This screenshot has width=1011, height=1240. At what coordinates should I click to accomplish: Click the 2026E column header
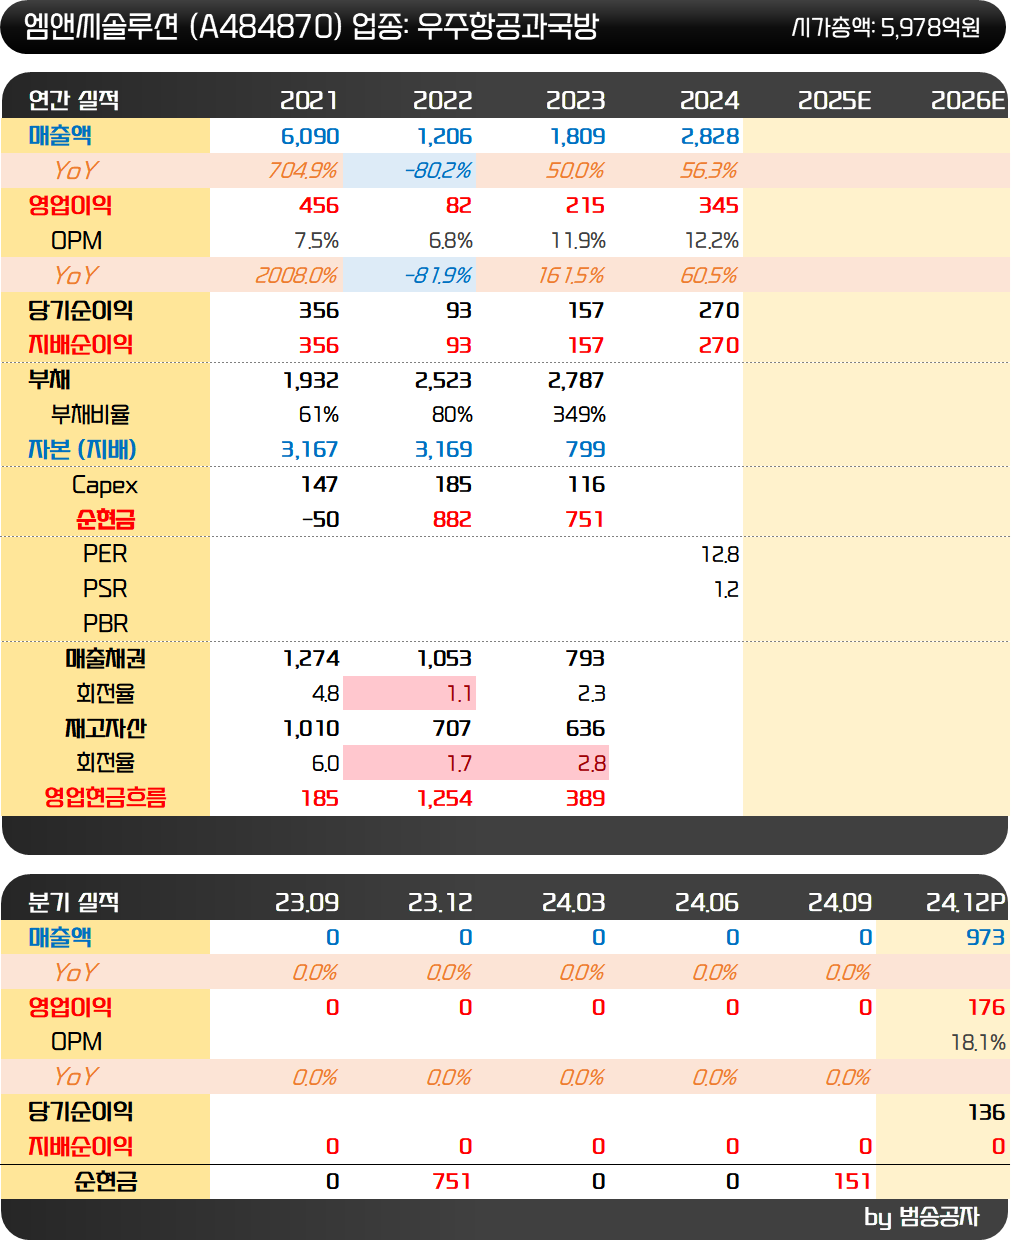tap(968, 101)
